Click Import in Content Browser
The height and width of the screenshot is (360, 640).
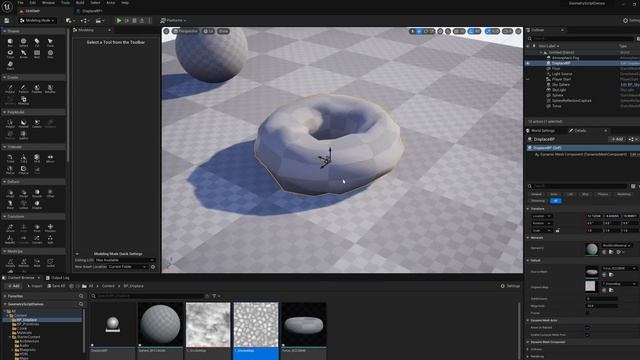point(34,286)
